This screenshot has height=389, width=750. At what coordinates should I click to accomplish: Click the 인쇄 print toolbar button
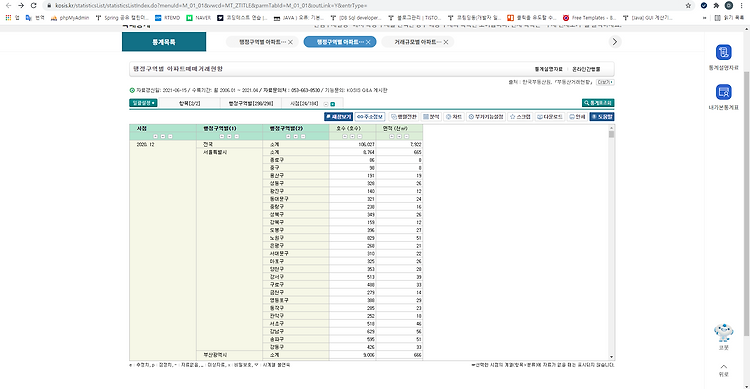(x=577, y=117)
